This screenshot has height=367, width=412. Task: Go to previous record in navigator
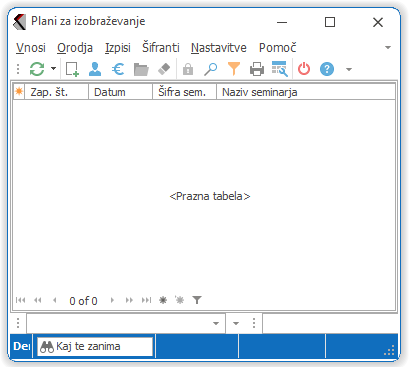(55, 300)
